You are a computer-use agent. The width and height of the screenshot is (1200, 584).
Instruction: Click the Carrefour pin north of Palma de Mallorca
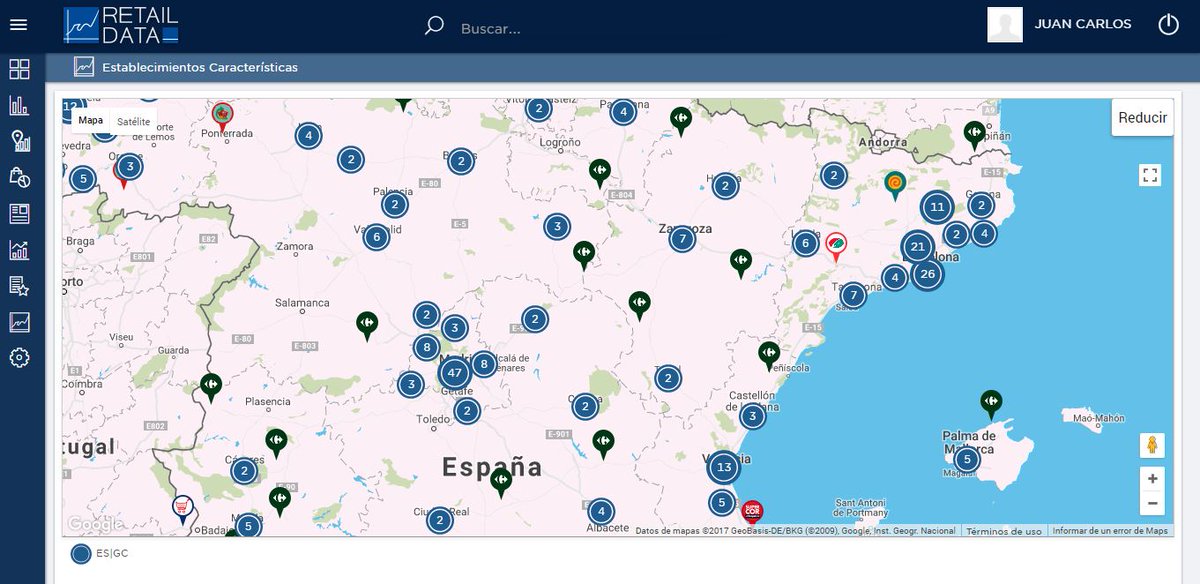coord(991,404)
